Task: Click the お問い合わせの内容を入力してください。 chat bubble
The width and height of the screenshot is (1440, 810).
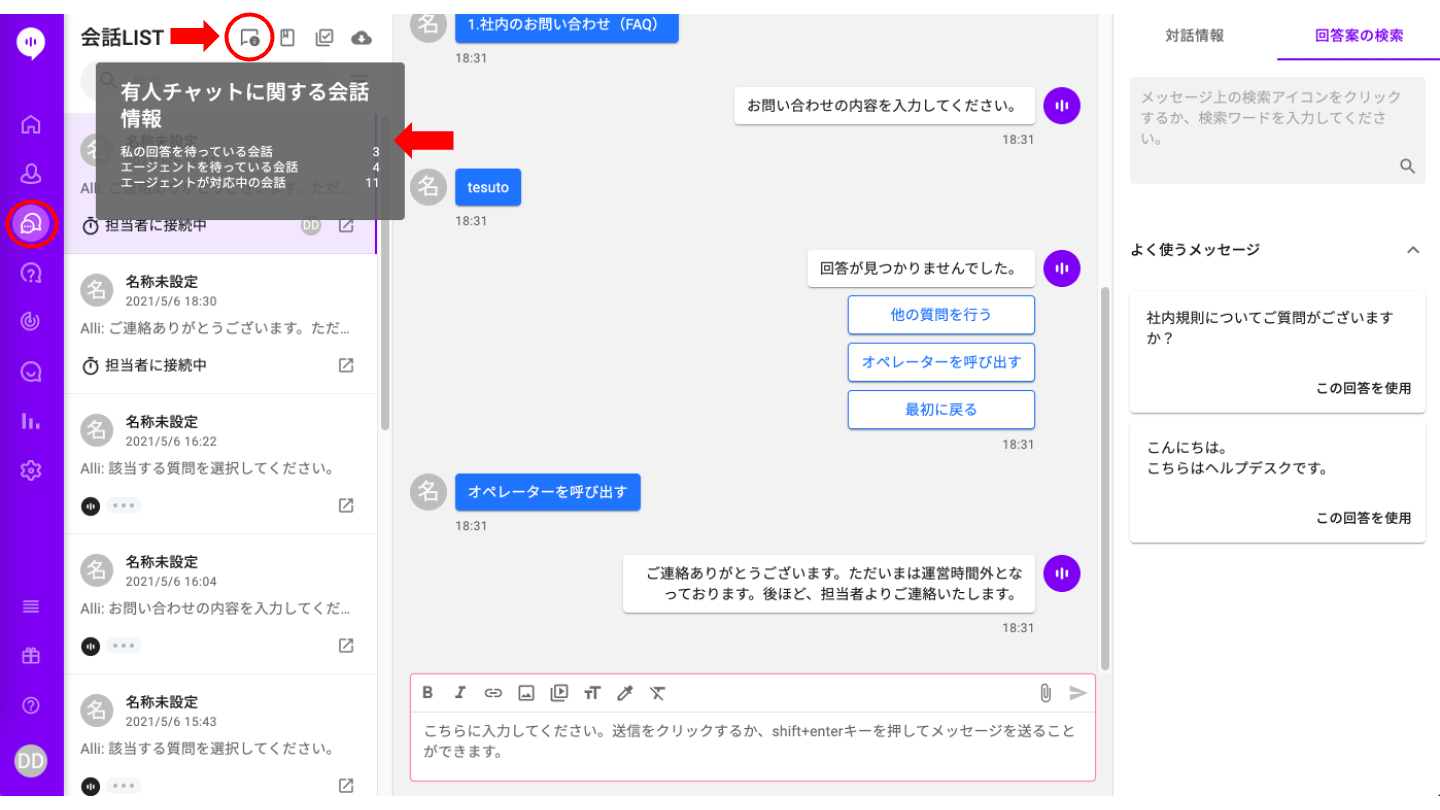Action: point(885,105)
